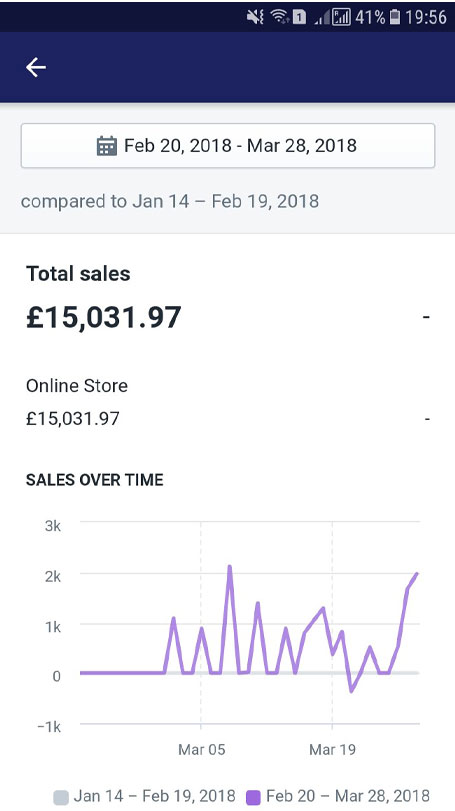Tap the highest peak on sales line
The image size is (455, 811).
coord(230,567)
